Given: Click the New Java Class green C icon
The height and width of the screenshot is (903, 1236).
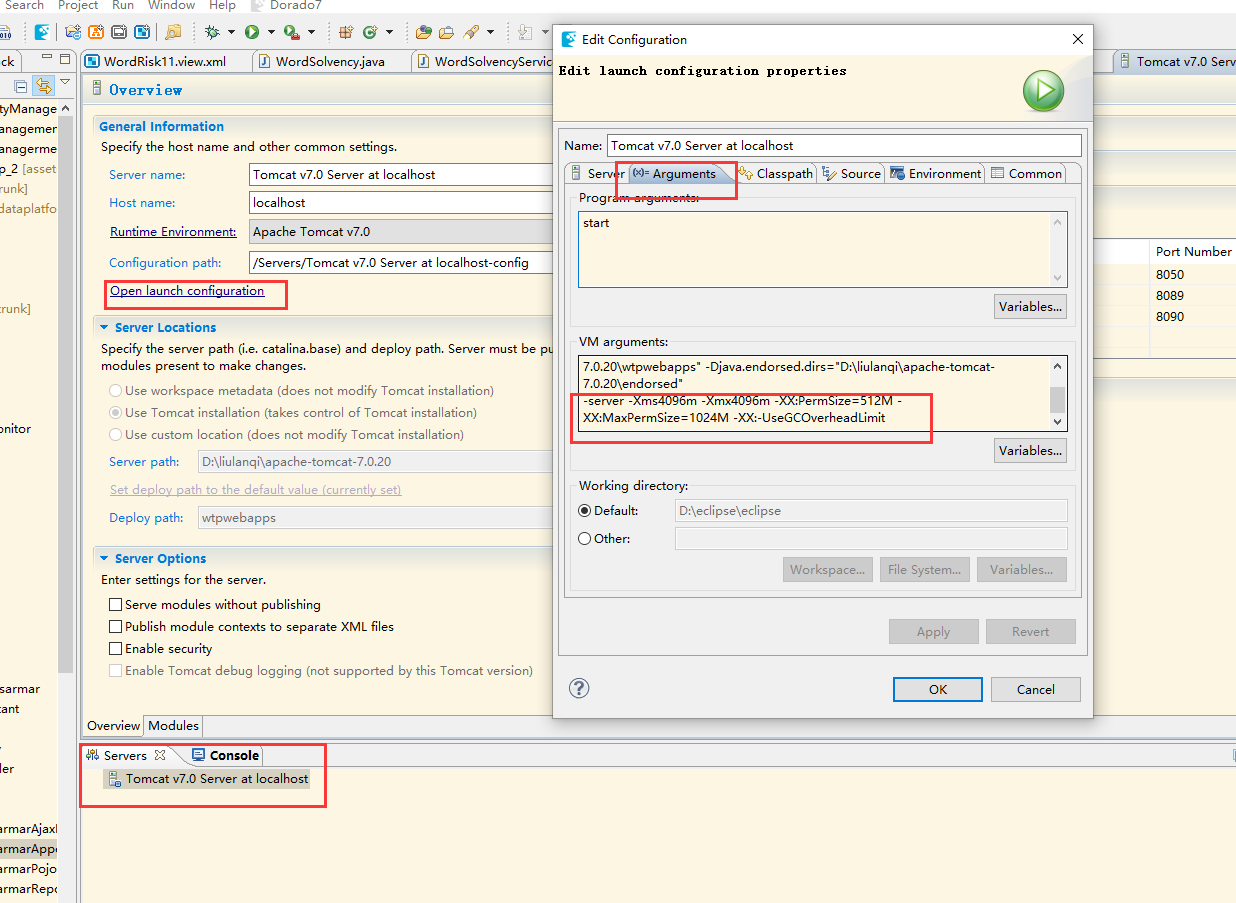Looking at the screenshot, I should click(x=369, y=32).
